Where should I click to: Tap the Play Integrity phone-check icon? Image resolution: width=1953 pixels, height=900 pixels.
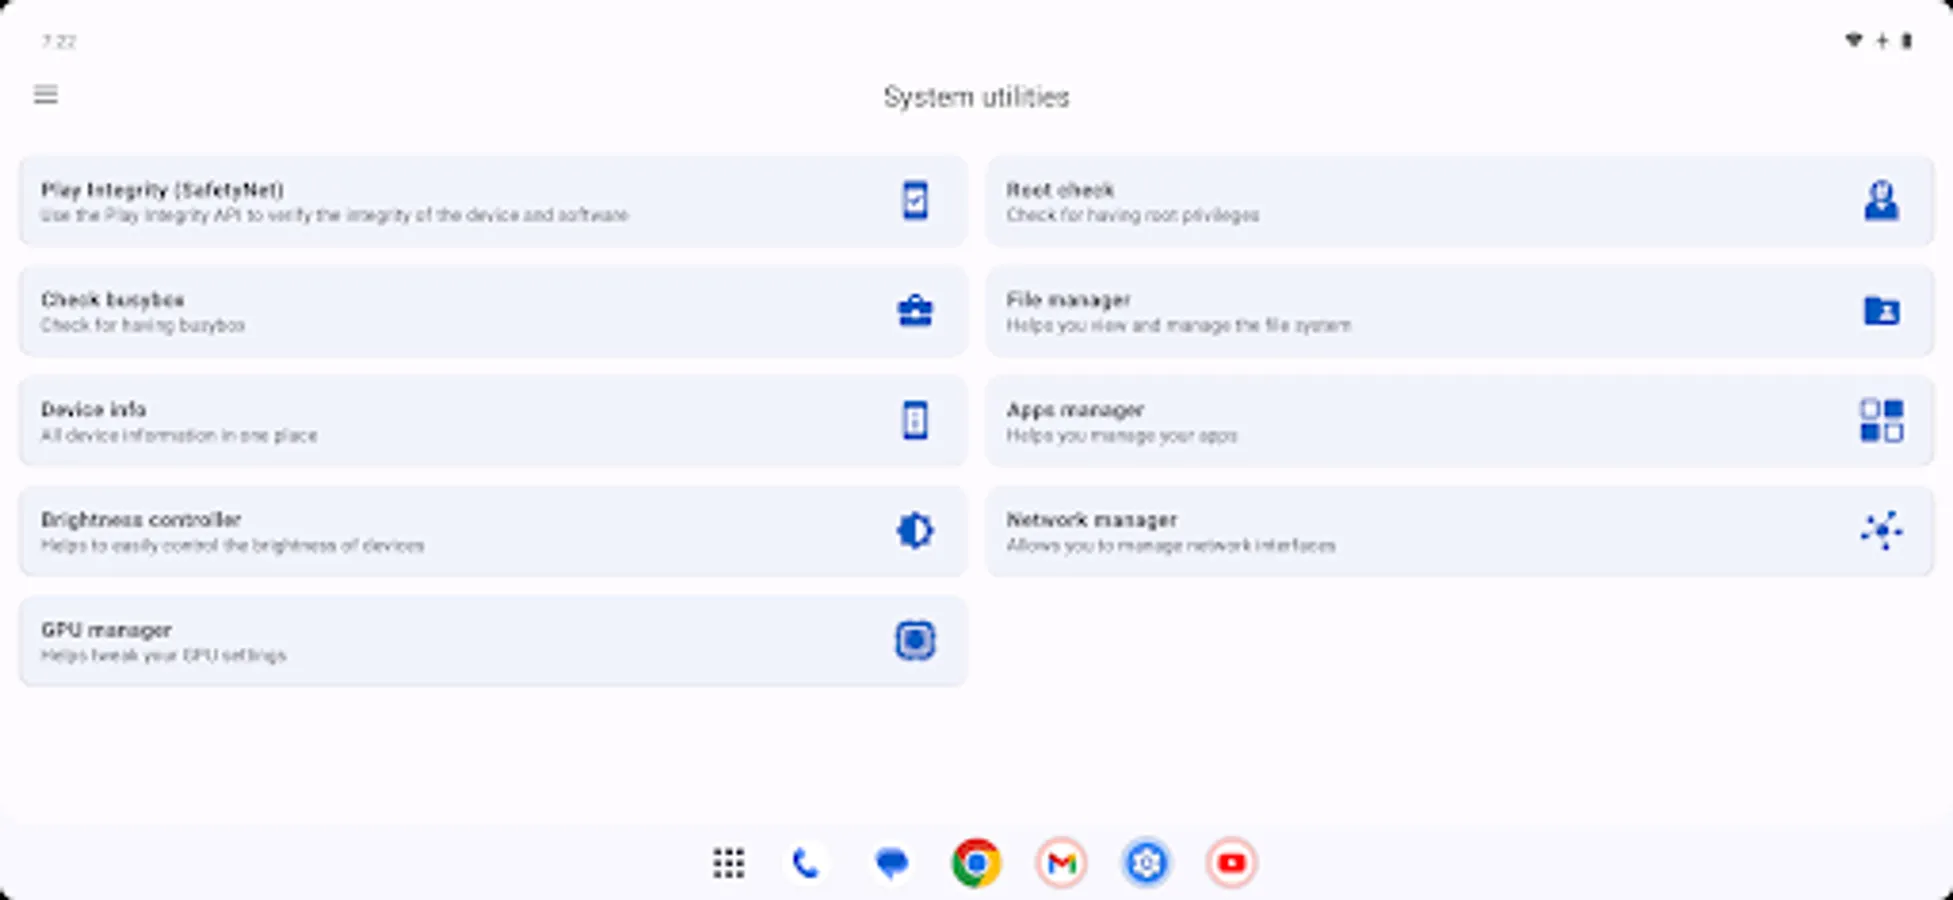pos(914,201)
